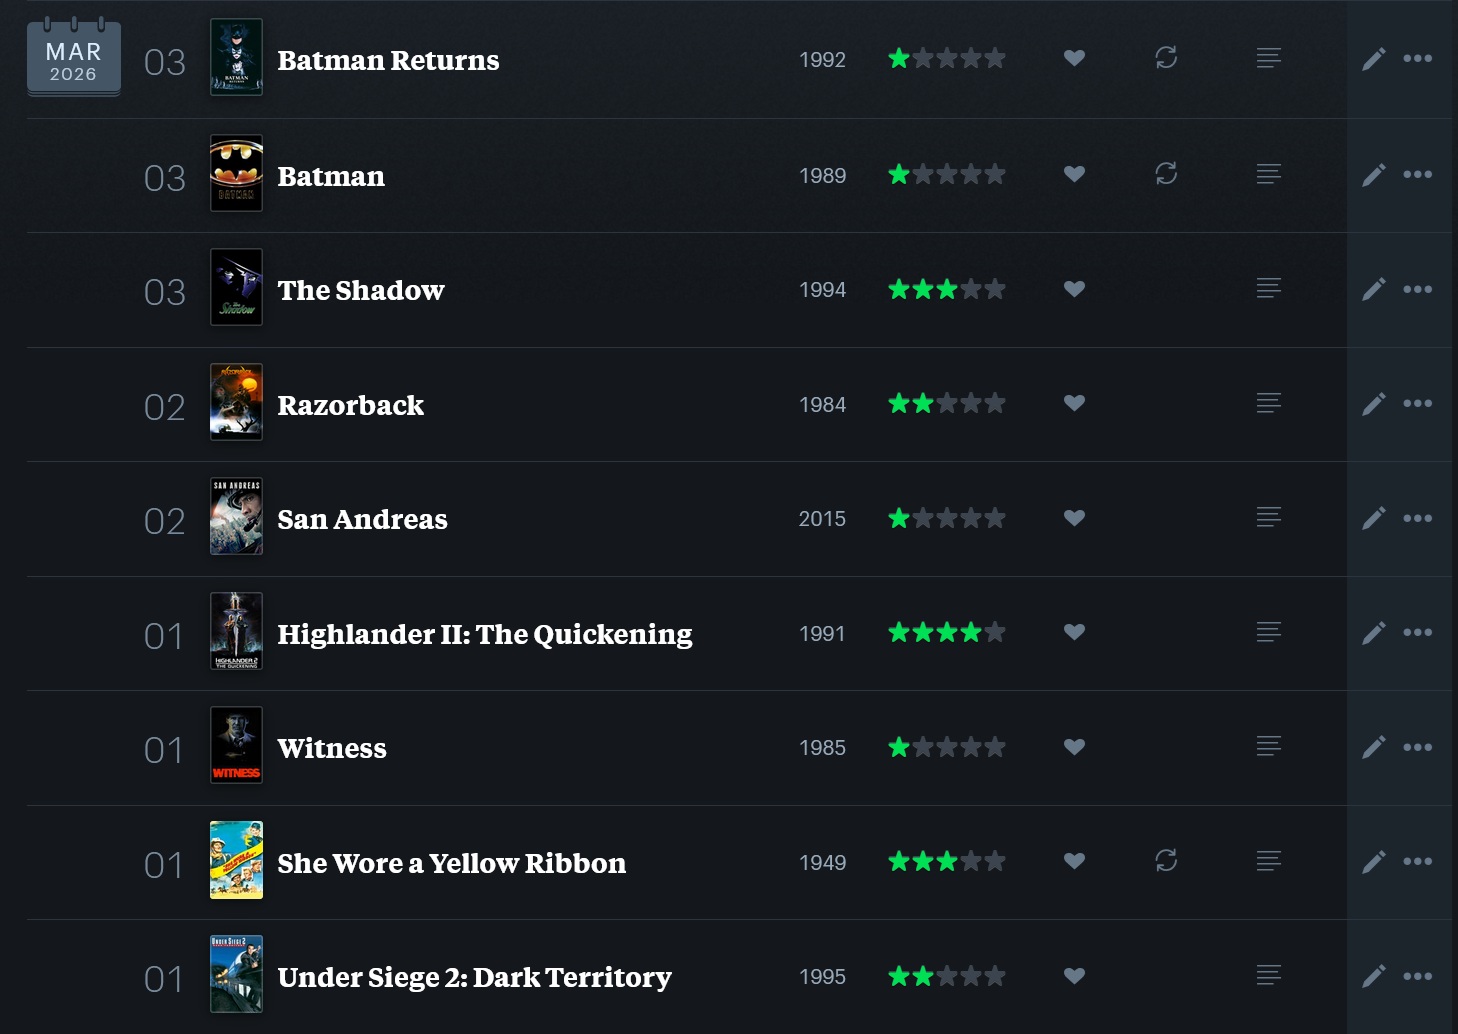The width and height of the screenshot is (1458, 1034).
Task: Open the more options menu for Batman Returns
Action: click(x=1418, y=59)
